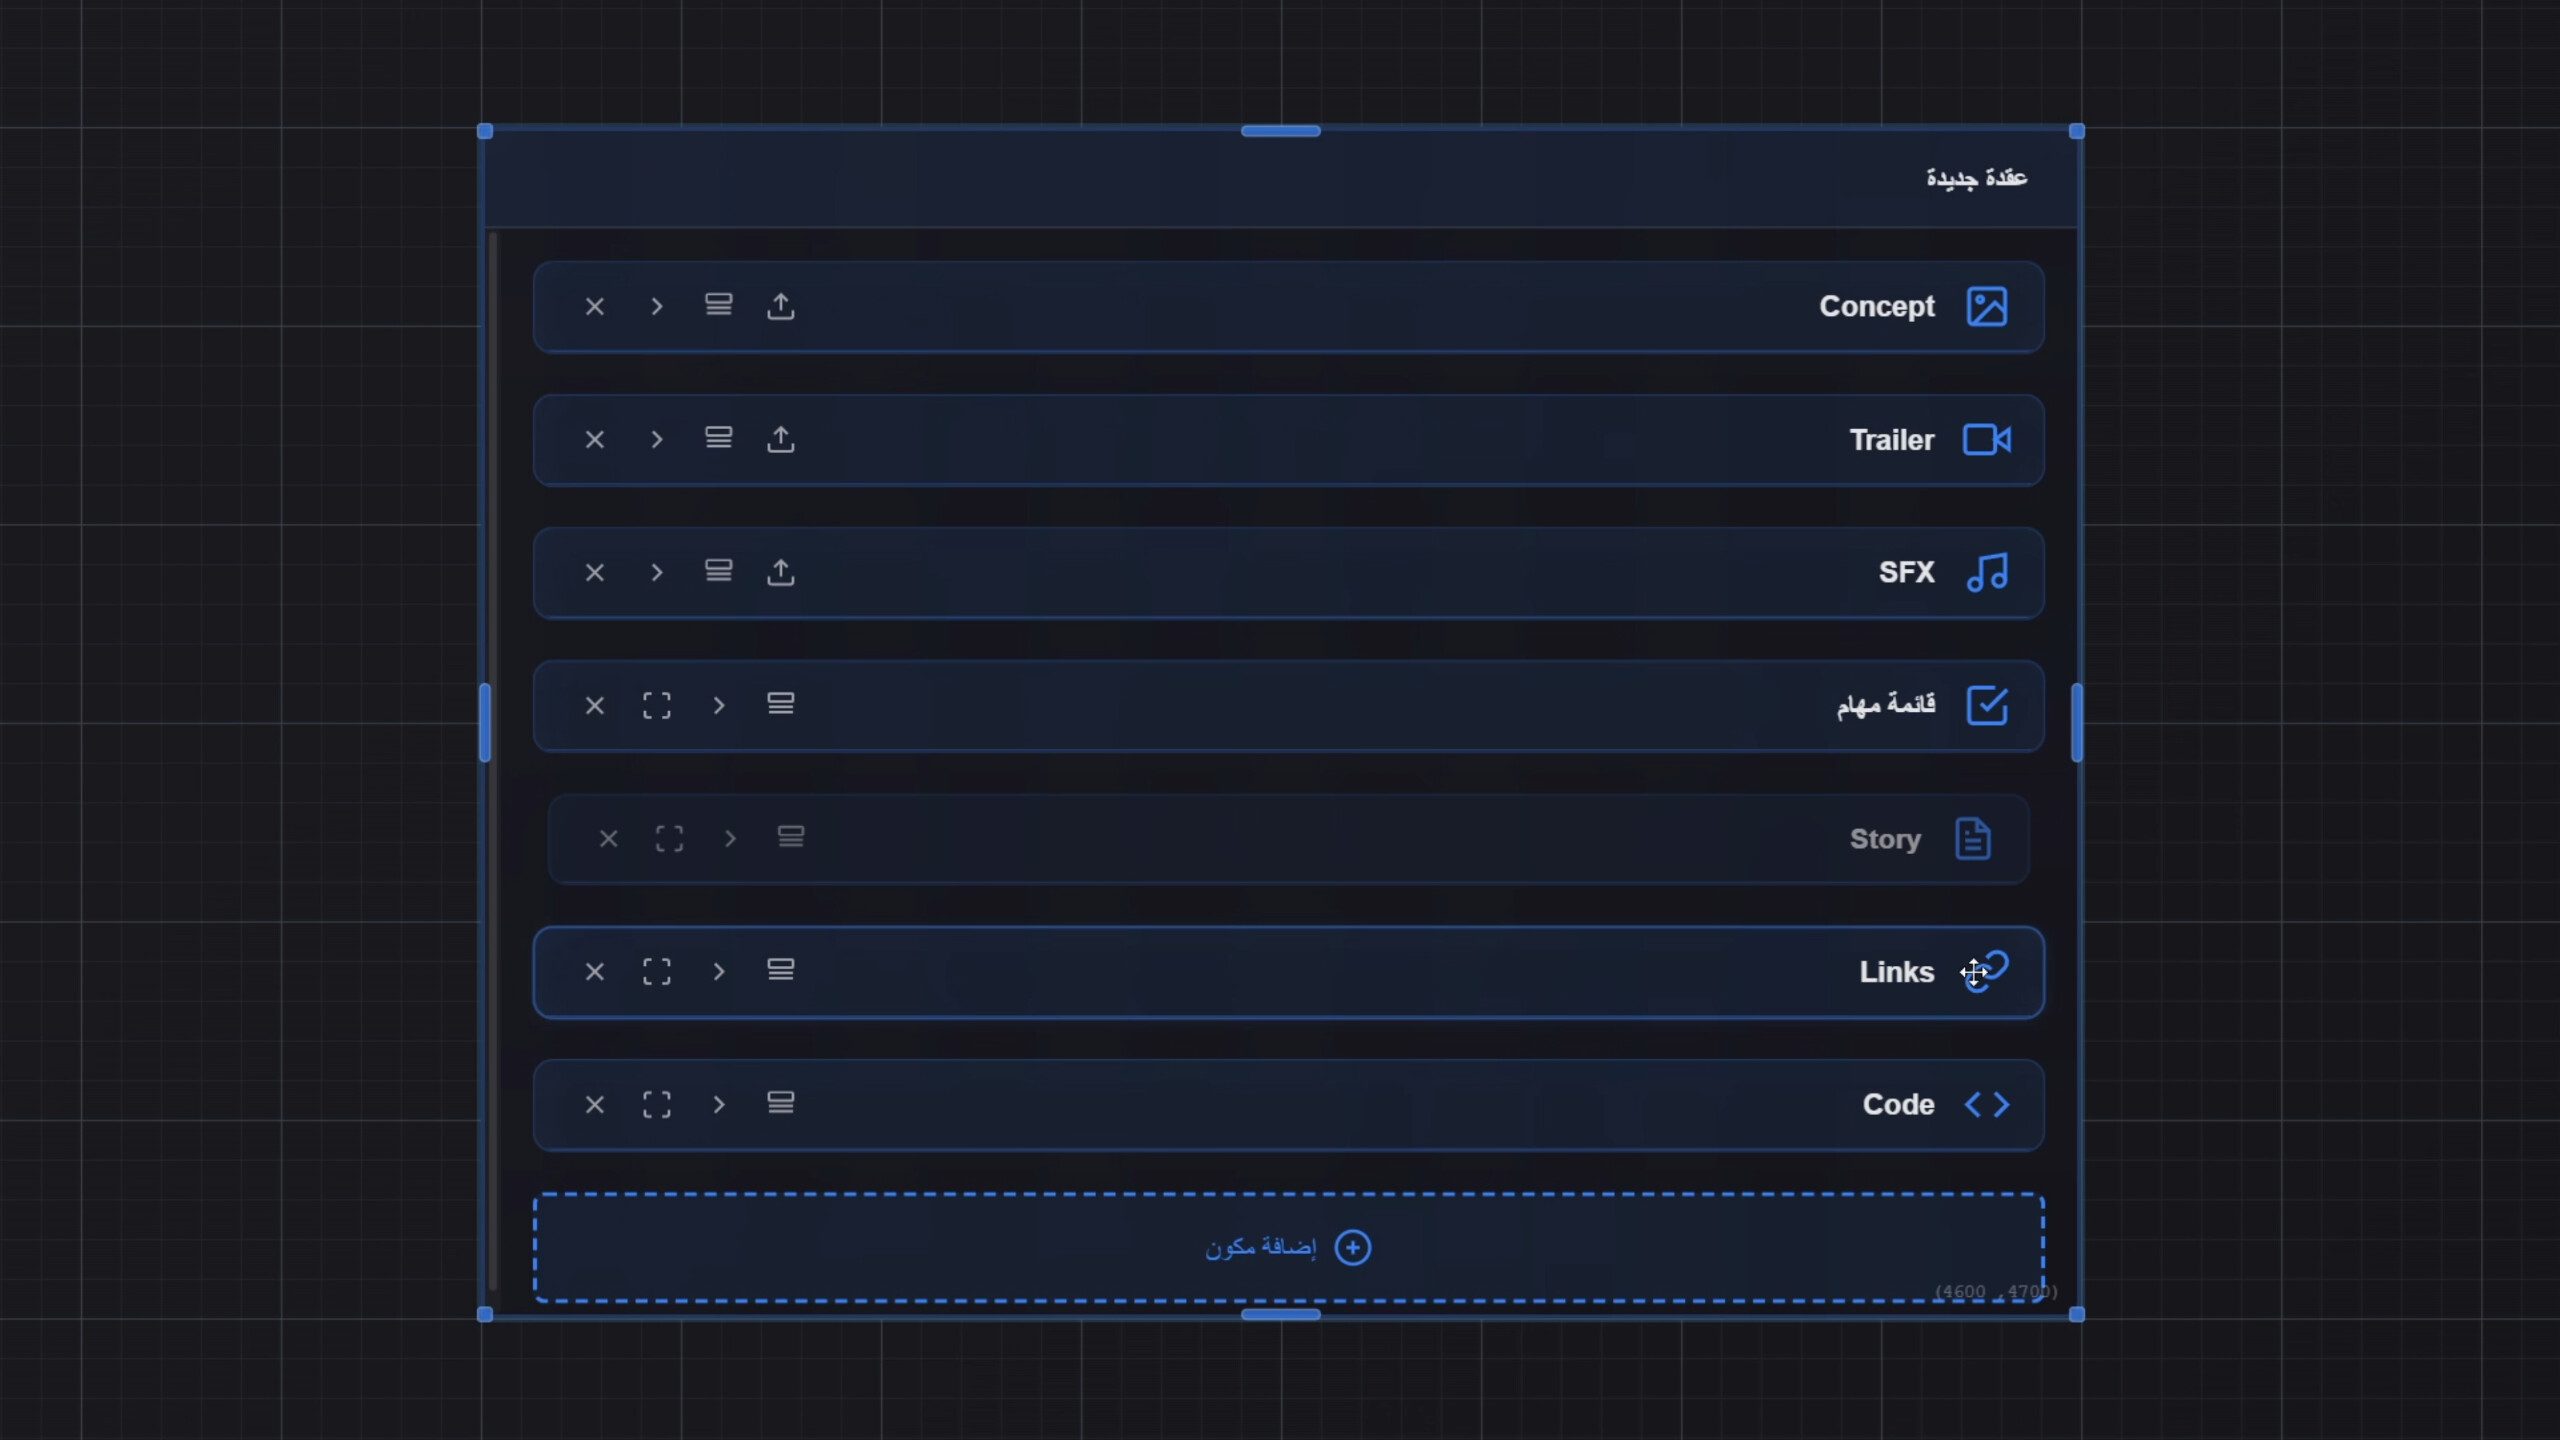Click the checklist icon next to قائمة مهام
This screenshot has height=1440, width=2560.
(x=1989, y=705)
